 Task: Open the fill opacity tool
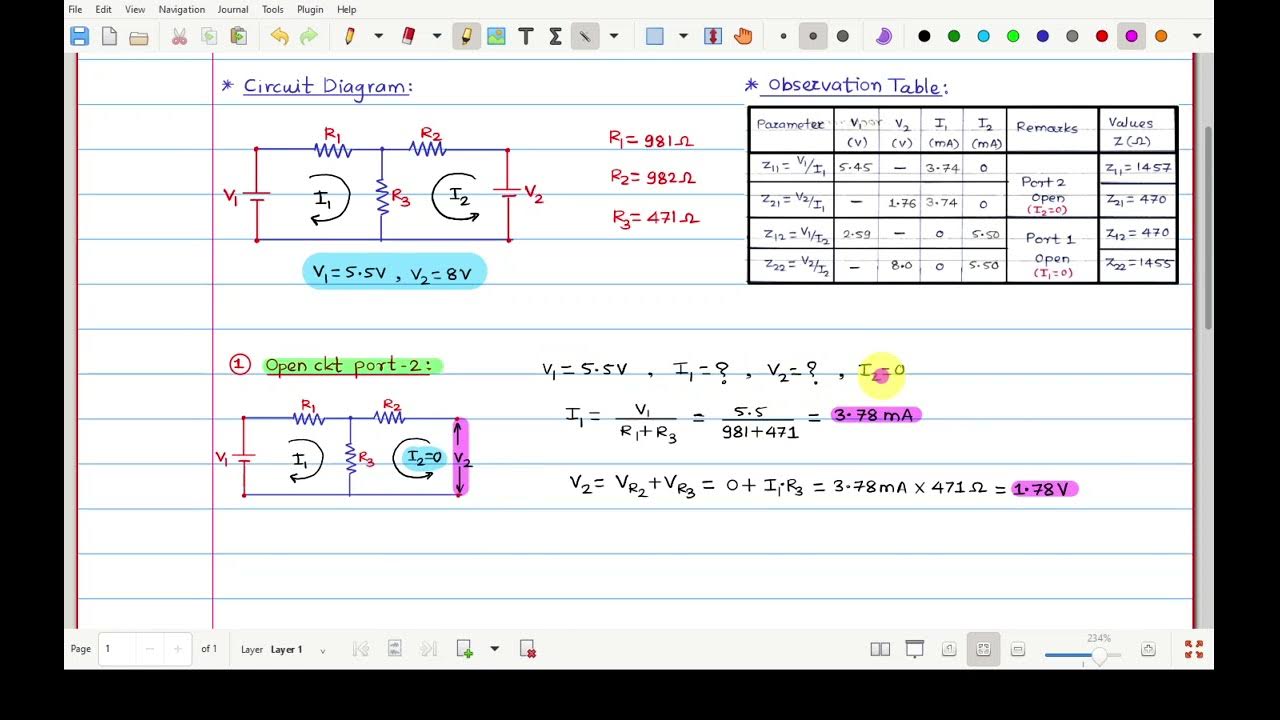[x=883, y=37]
